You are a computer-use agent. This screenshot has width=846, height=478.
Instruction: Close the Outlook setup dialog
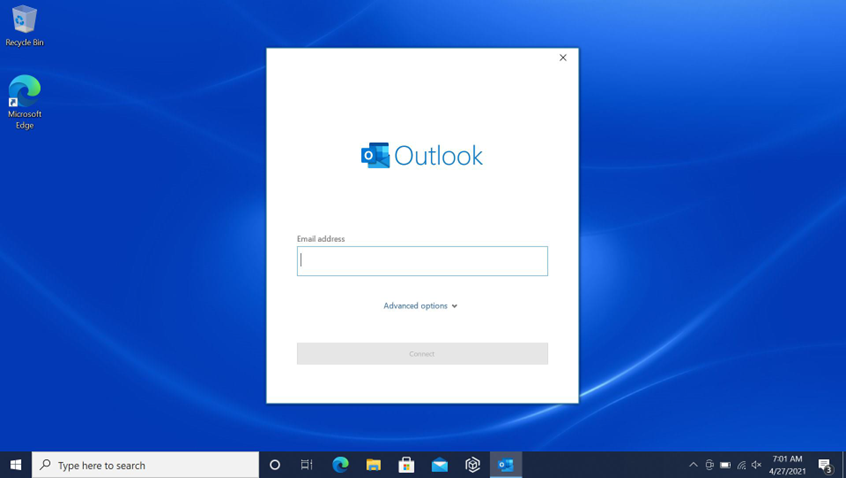(563, 58)
